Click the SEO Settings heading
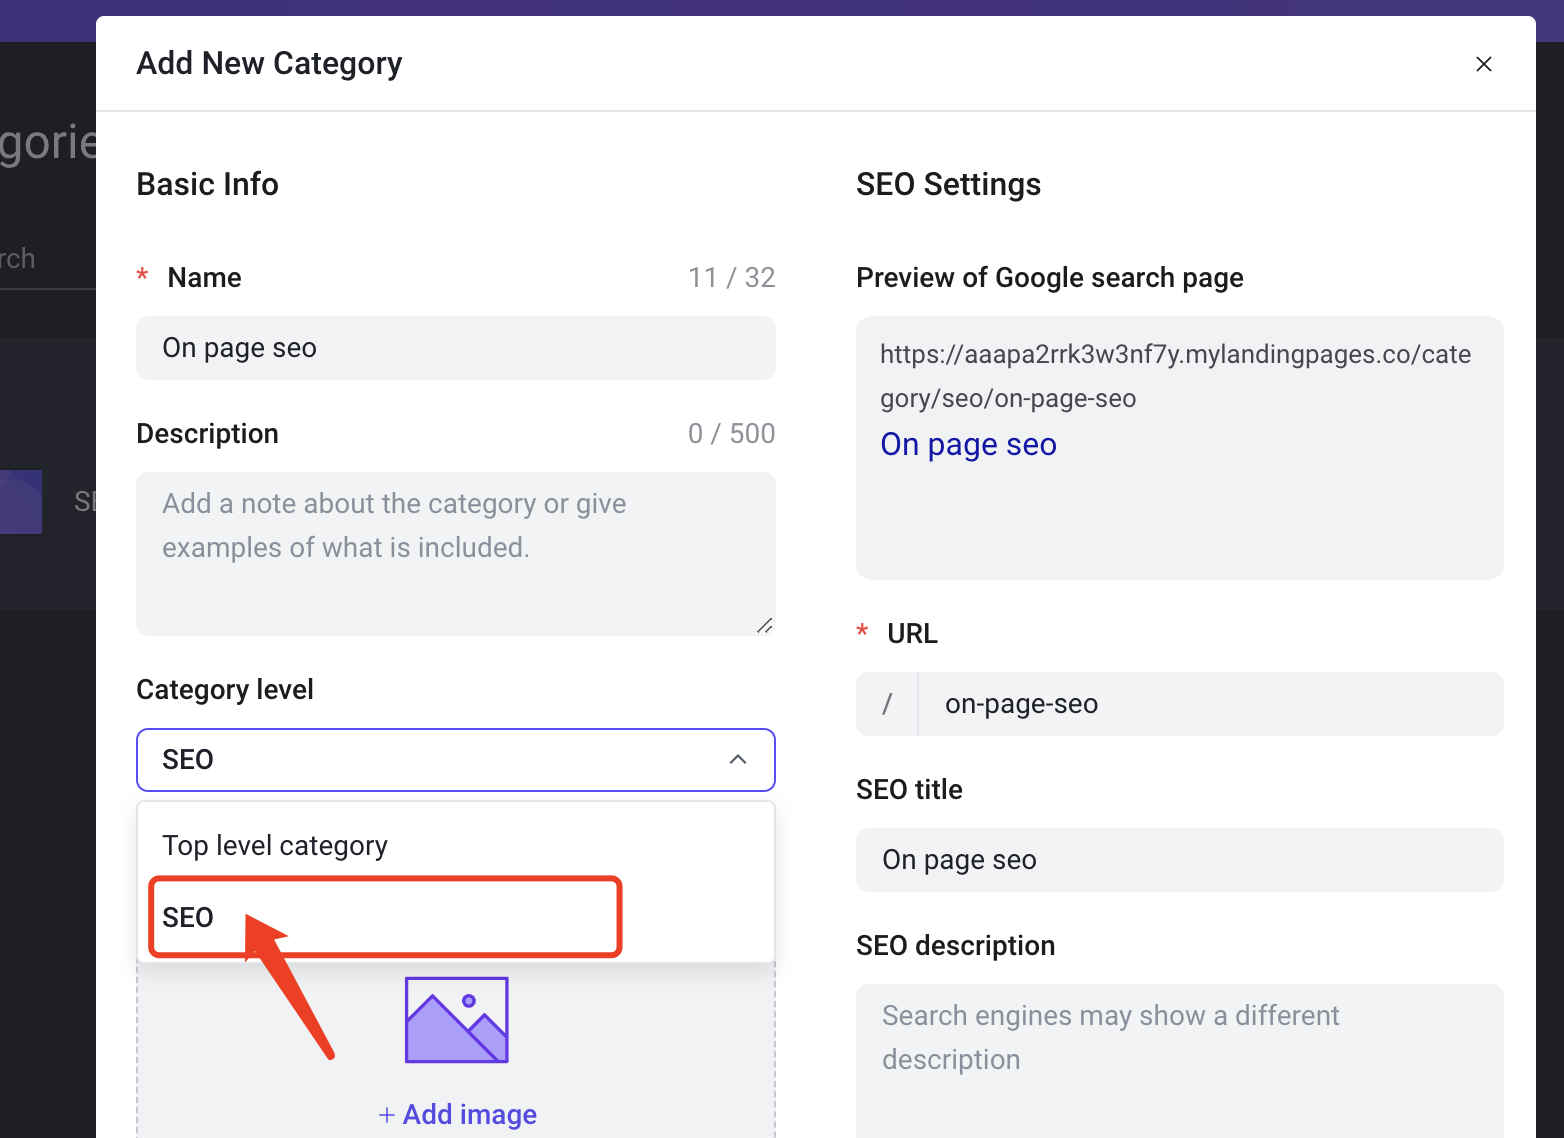 click(948, 184)
